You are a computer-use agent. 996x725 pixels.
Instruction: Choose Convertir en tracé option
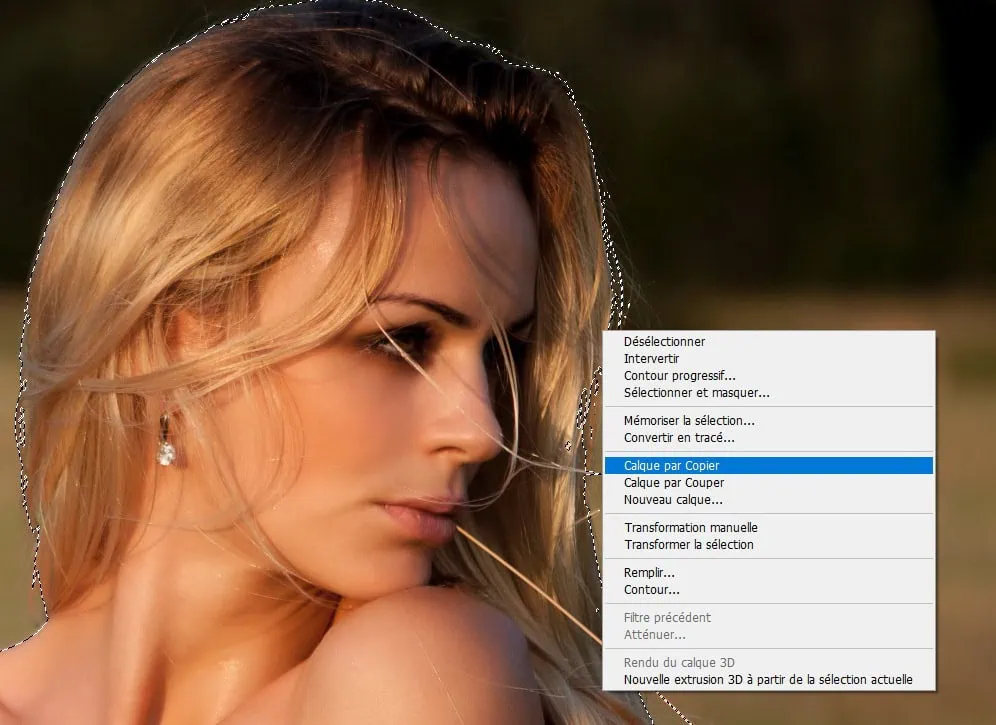tap(679, 438)
